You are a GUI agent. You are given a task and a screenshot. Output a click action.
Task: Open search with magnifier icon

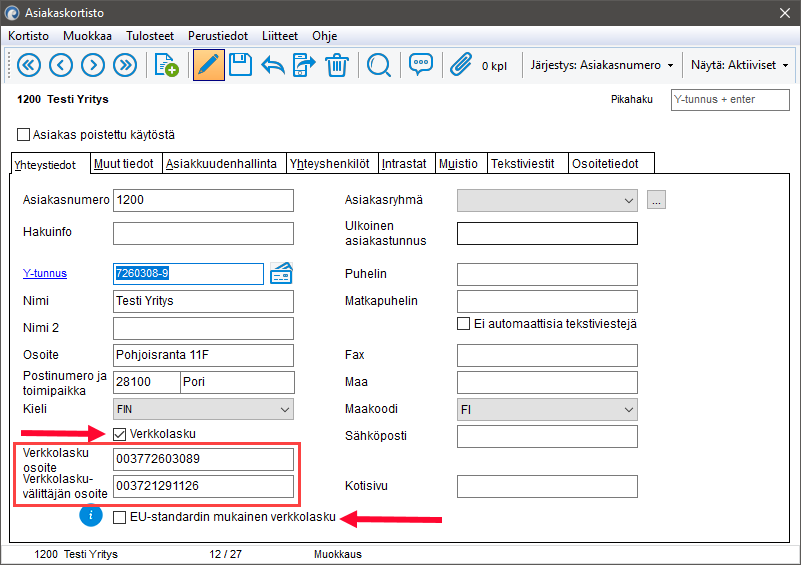[x=379, y=65]
